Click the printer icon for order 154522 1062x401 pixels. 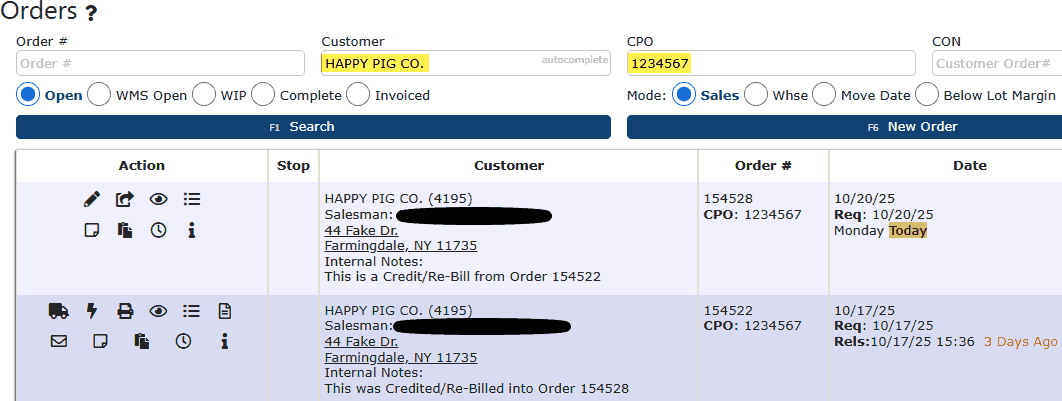tap(125, 311)
